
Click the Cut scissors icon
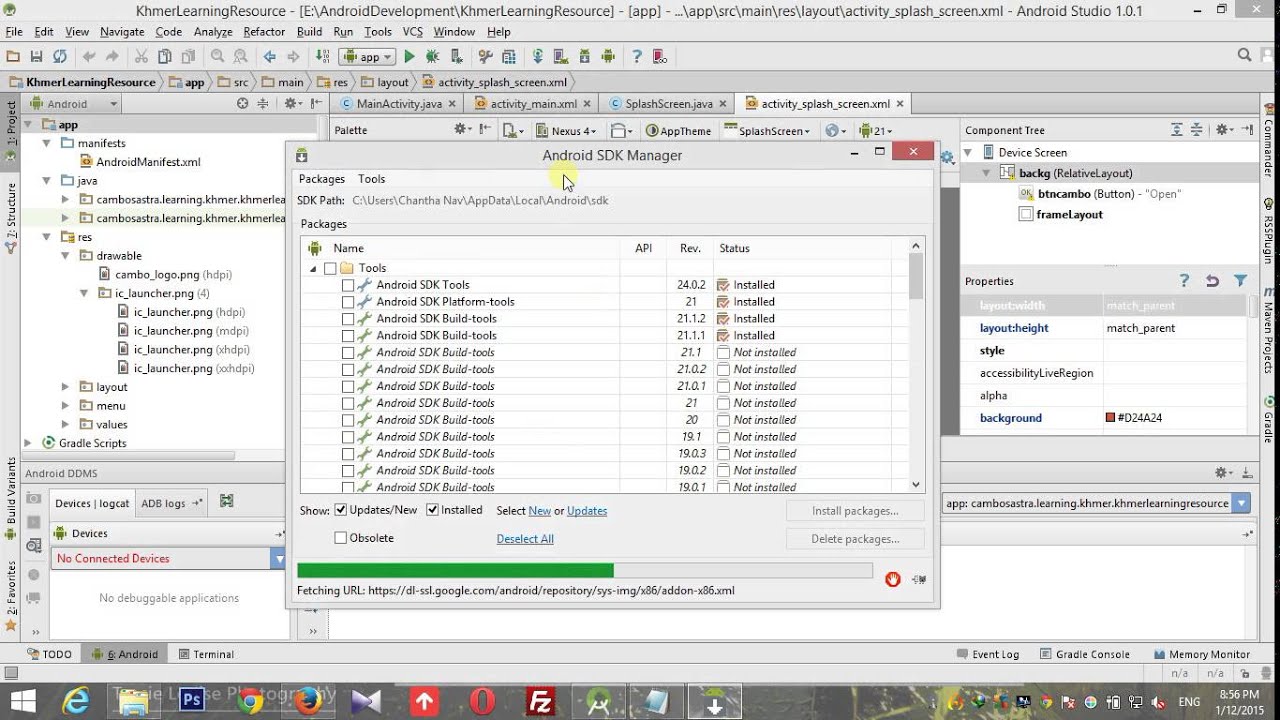coord(141,57)
